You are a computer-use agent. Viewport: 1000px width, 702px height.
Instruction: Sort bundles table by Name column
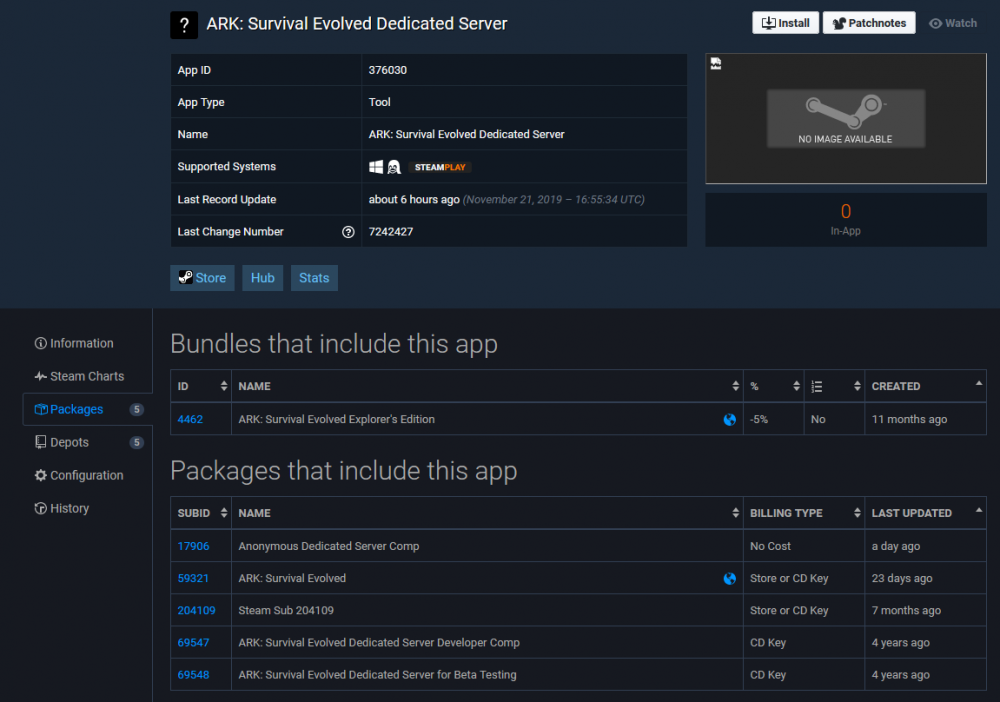pos(487,386)
